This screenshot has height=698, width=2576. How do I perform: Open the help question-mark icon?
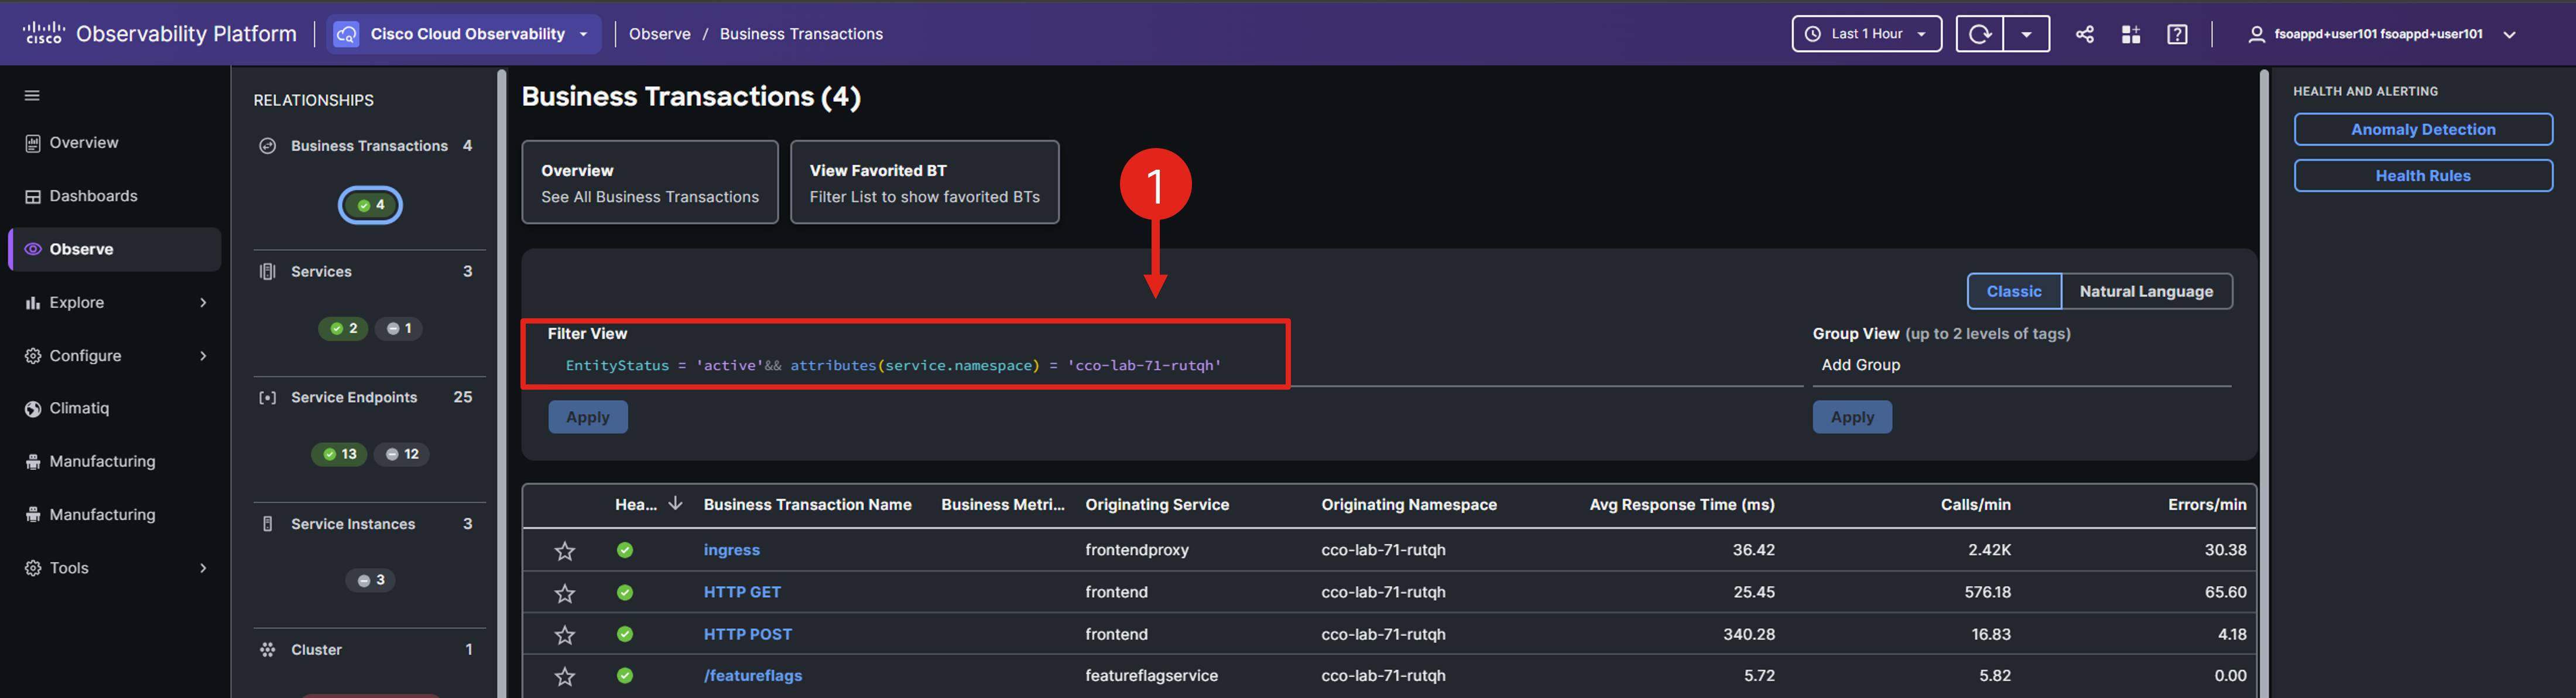click(x=2177, y=34)
